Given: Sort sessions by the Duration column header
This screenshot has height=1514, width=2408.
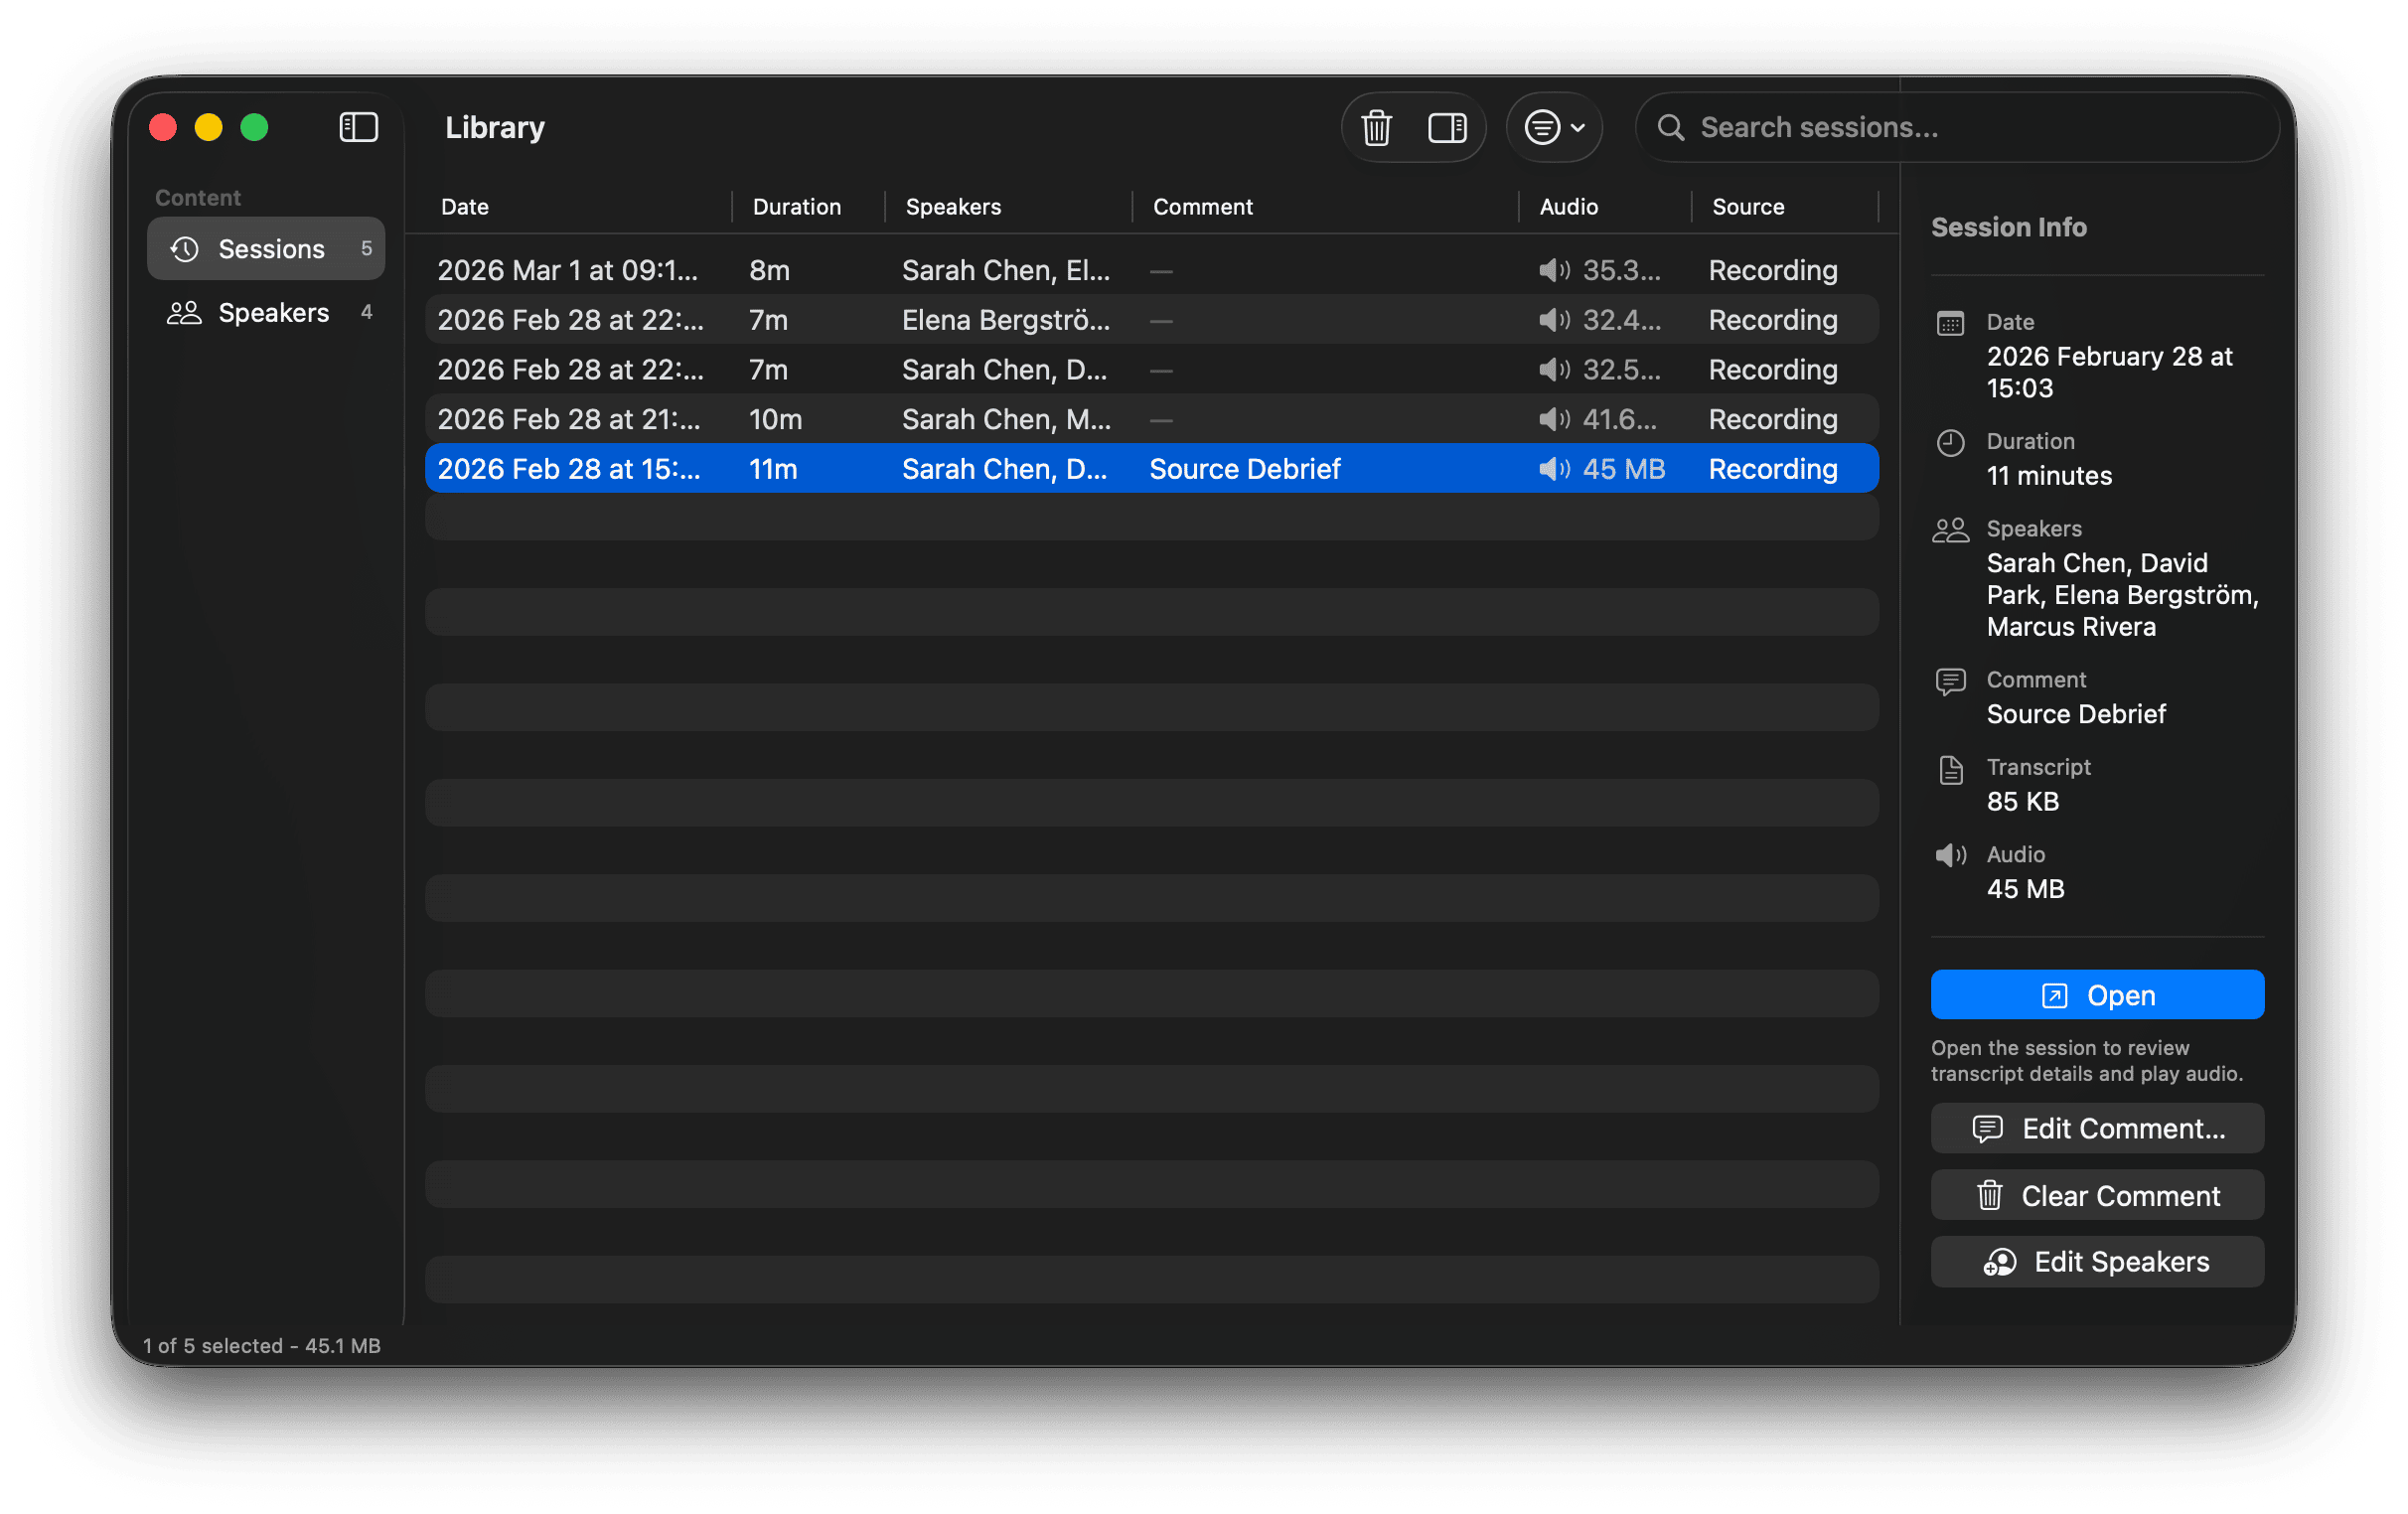Looking at the screenshot, I should point(796,206).
